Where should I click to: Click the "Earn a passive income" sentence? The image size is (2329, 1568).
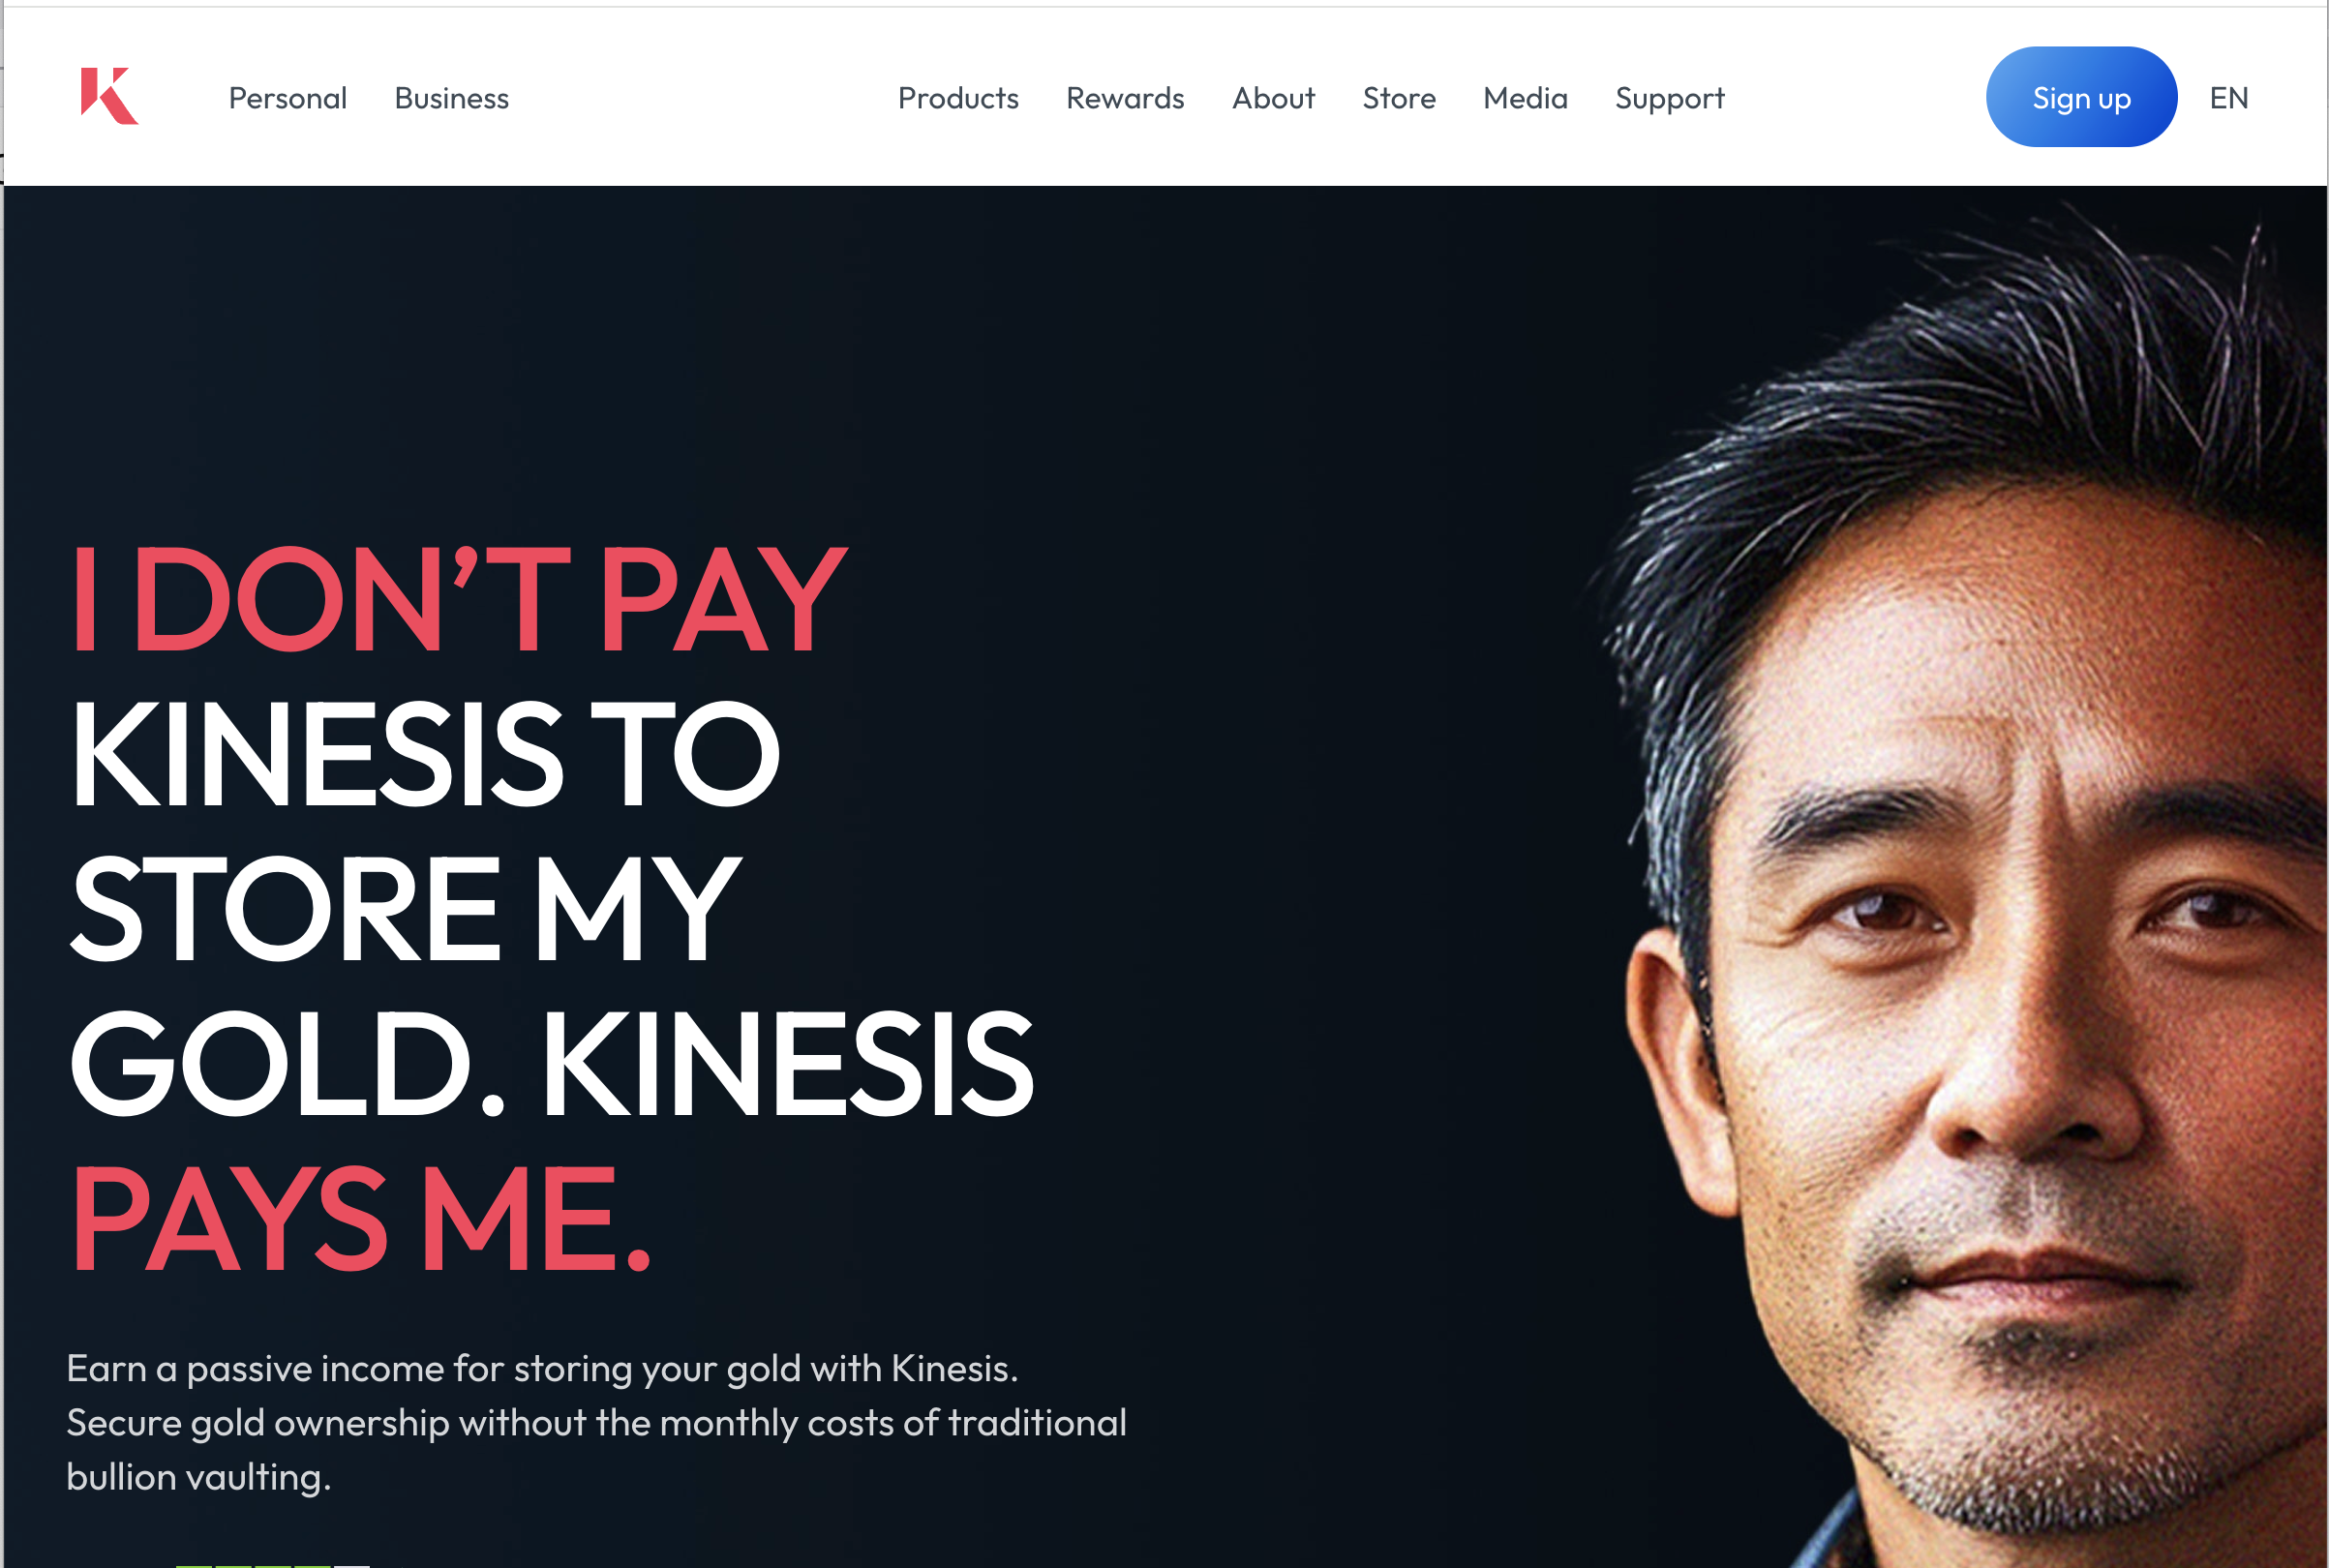click(542, 1368)
